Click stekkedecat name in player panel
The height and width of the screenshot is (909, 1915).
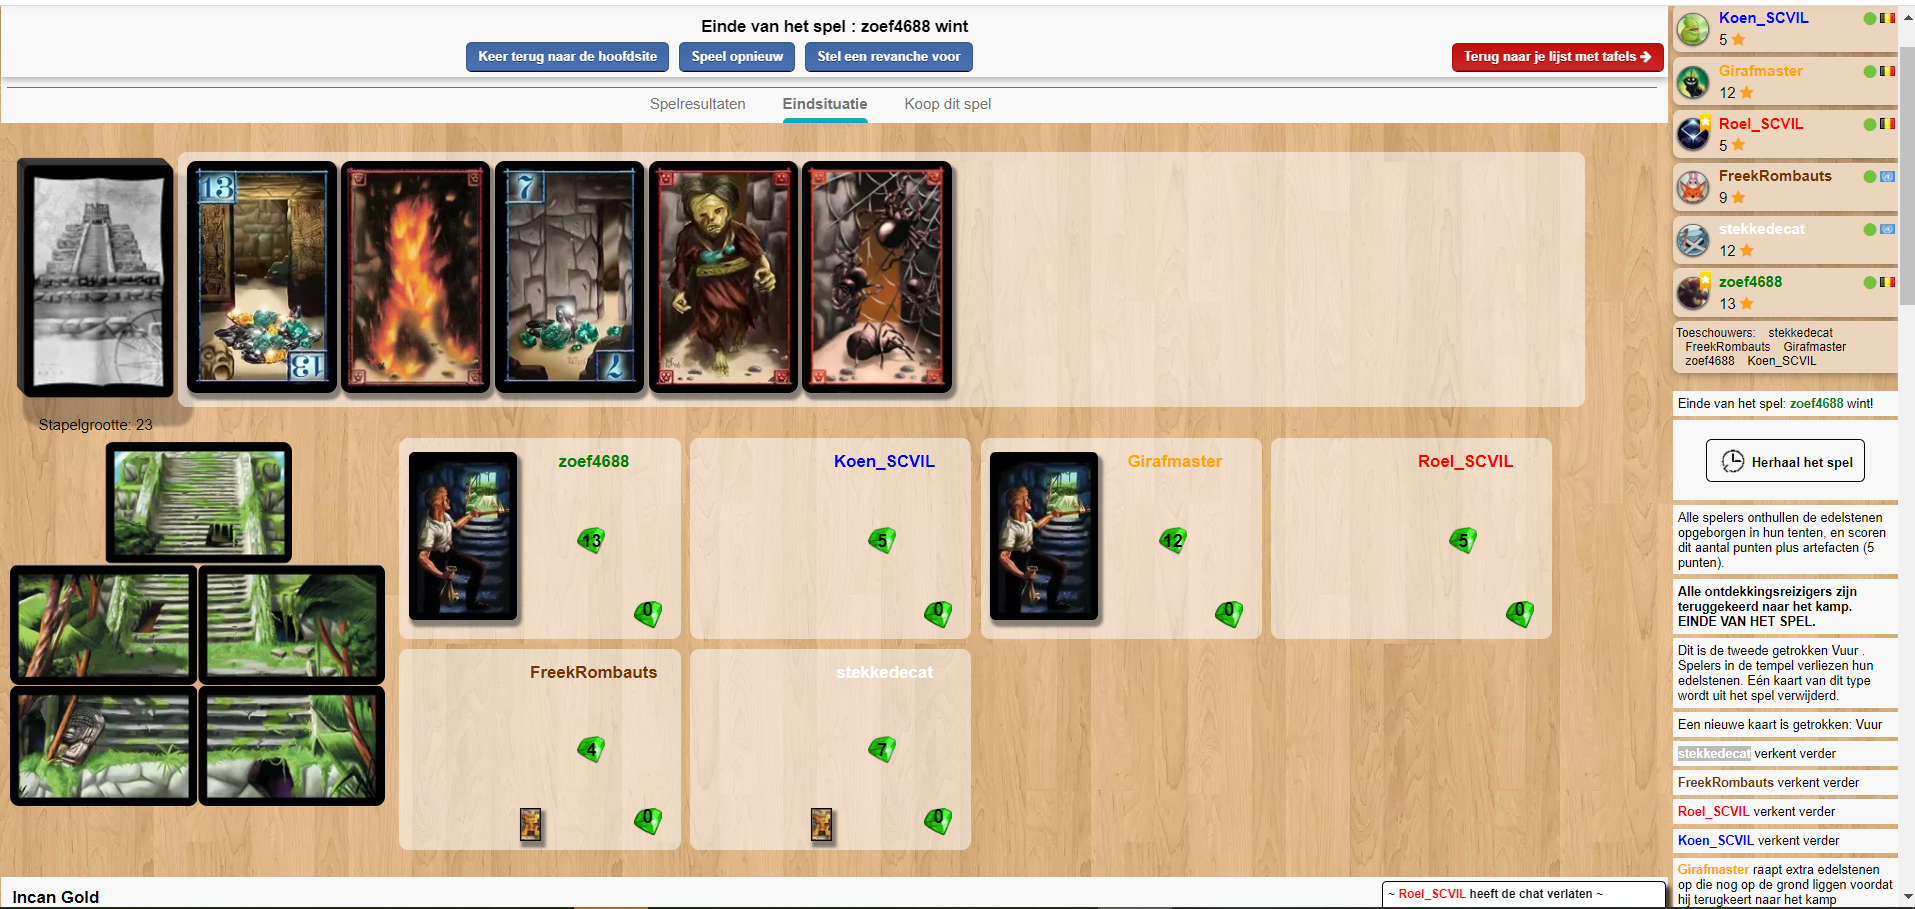884,672
